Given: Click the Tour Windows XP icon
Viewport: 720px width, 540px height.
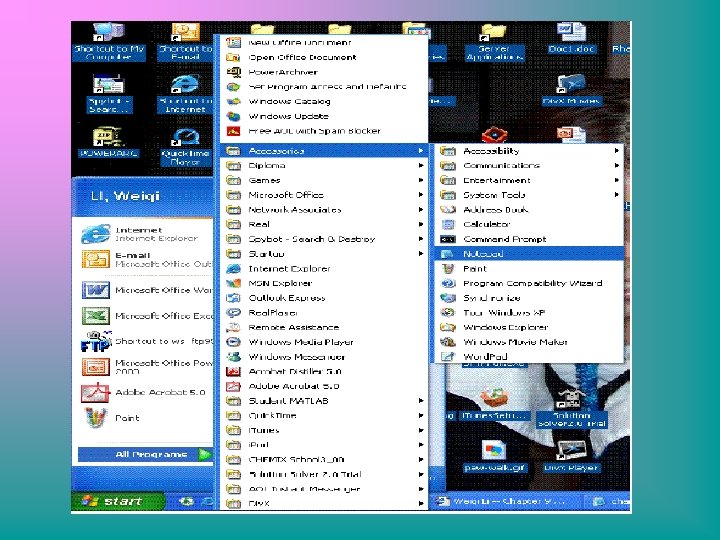Looking at the screenshot, I should click(448, 313).
